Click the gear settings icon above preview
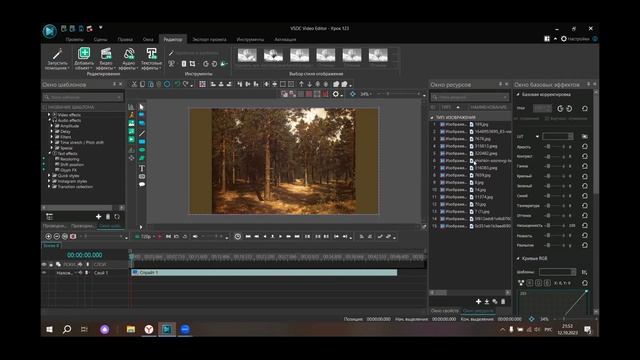 point(336,94)
